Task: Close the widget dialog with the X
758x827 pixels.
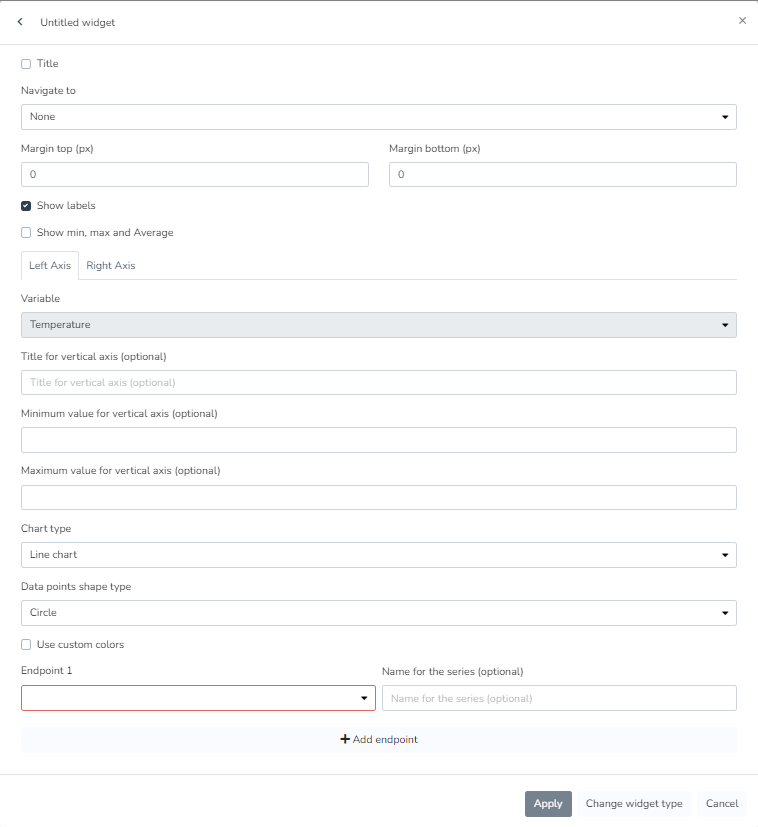Action: tap(742, 21)
